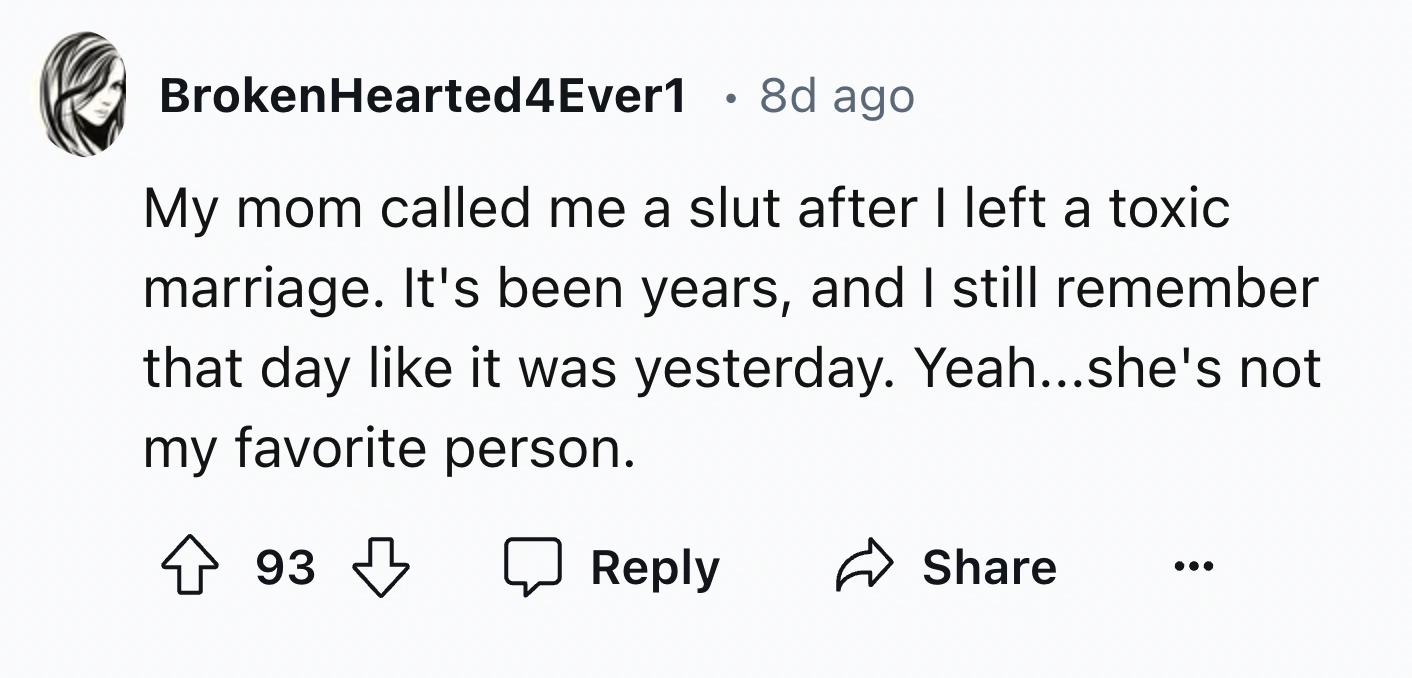Click the curved share arrow icon
1412x678 pixels.
(x=862, y=568)
